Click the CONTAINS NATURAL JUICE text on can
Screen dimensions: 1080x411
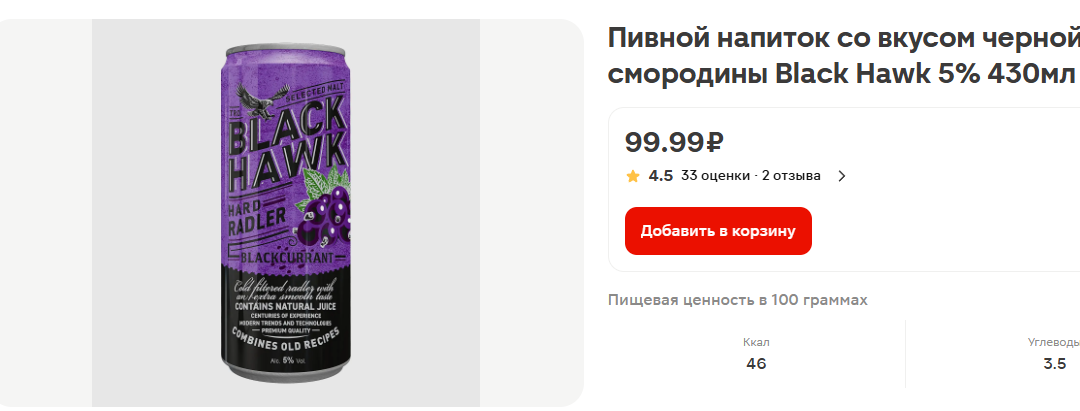coord(284,305)
